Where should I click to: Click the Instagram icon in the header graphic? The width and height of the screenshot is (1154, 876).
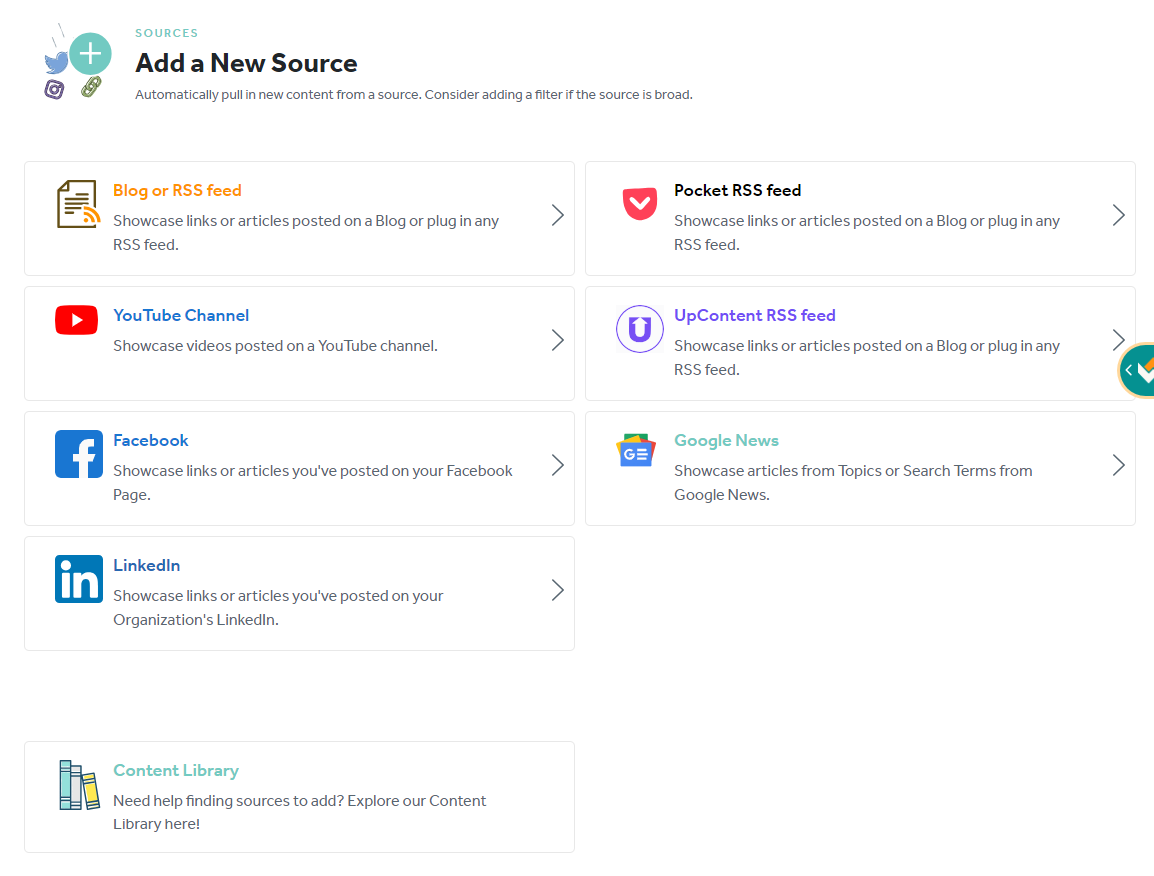[55, 90]
